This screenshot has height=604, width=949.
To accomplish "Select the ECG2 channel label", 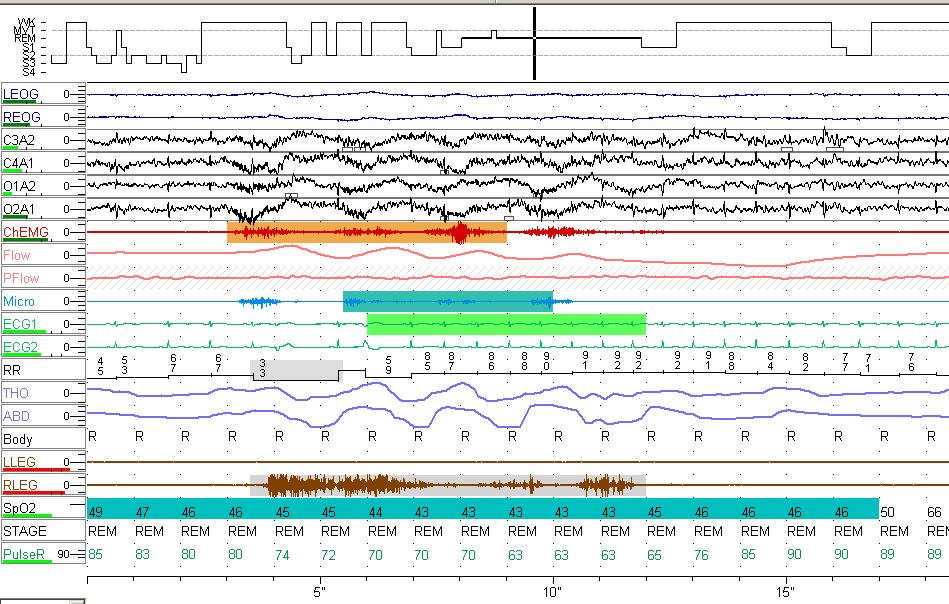I will [x=20, y=347].
